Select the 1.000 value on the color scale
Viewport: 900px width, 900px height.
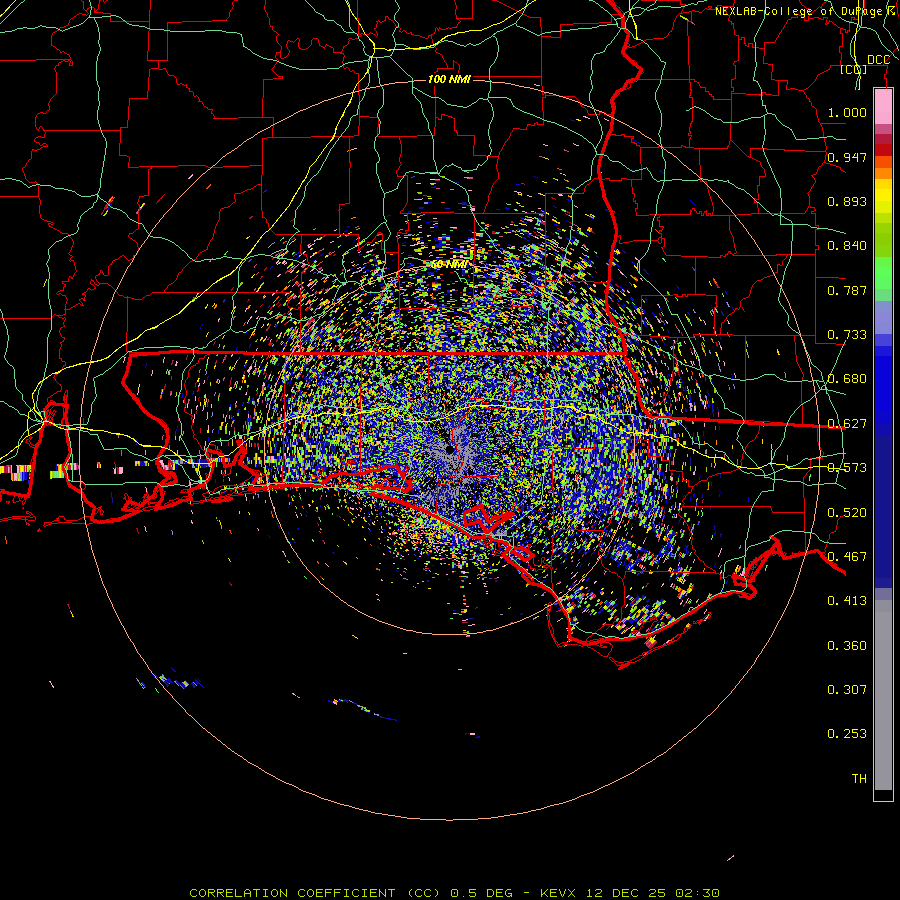click(847, 112)
